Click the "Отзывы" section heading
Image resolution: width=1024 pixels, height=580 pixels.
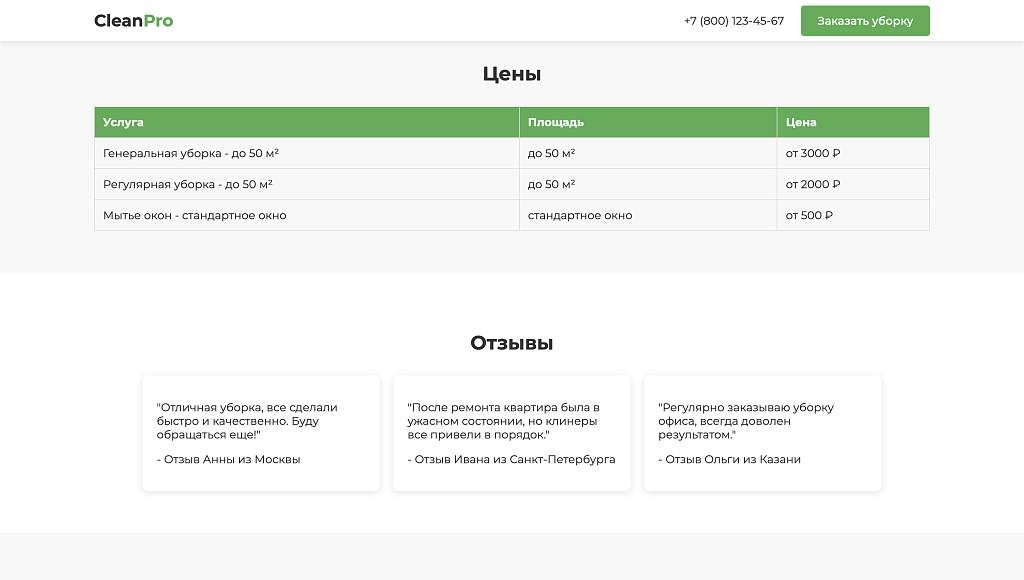click(511, 342)
